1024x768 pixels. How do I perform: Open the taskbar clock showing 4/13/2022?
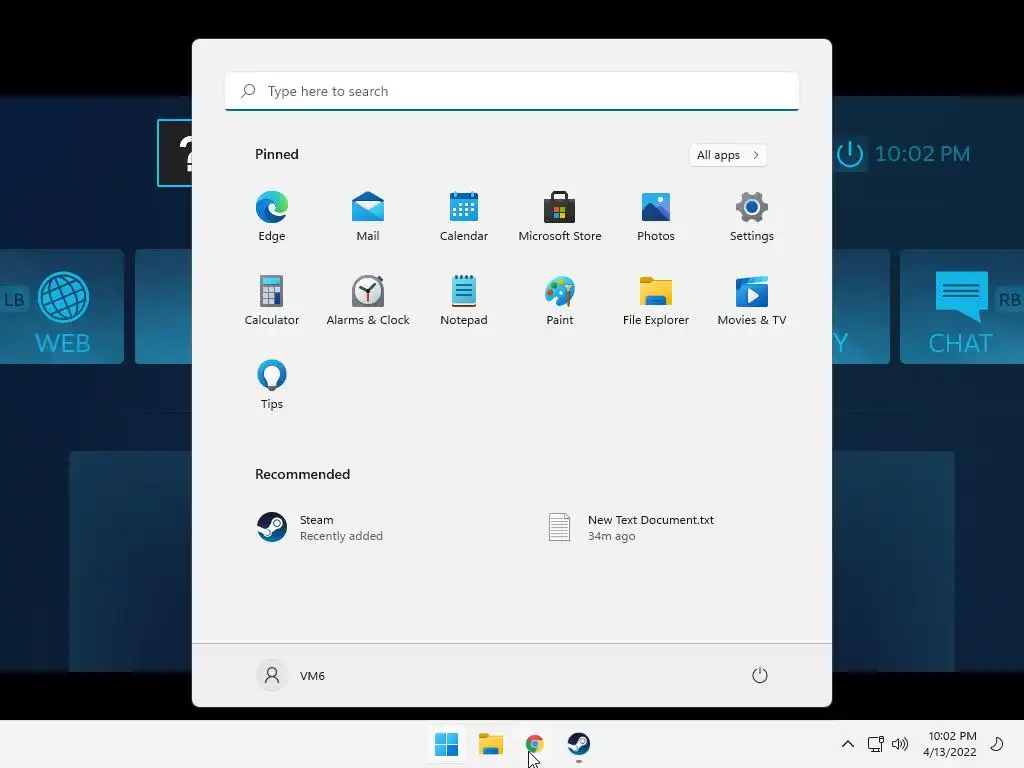click(x=950, y=744)
